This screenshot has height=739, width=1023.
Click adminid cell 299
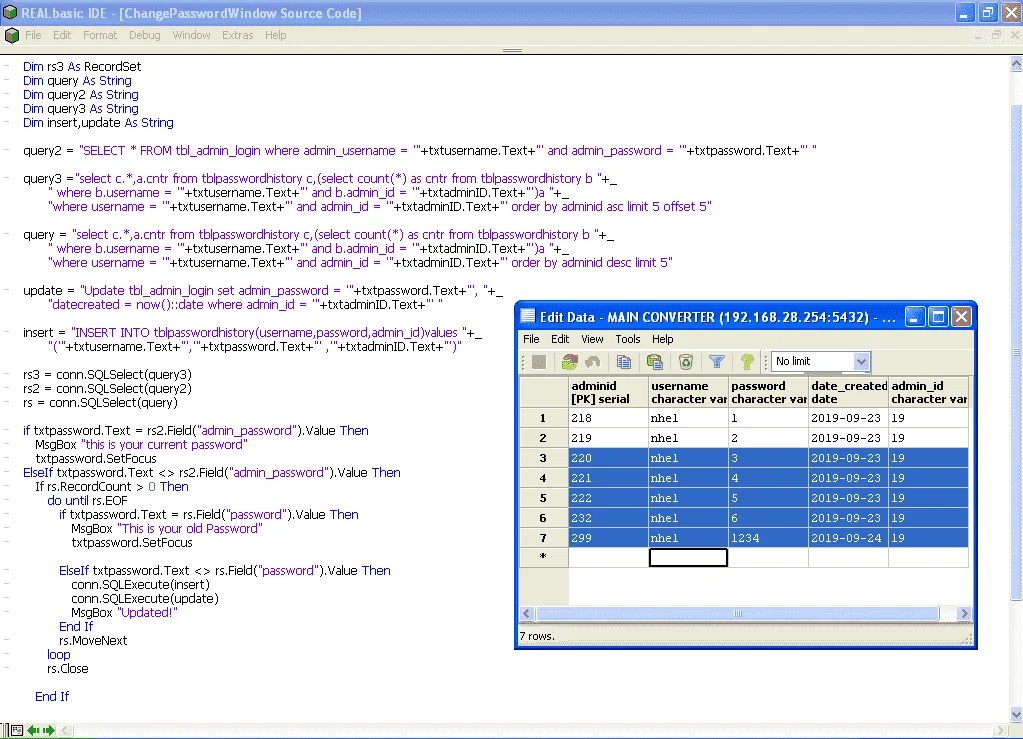pyautogui.click(x=608, y=538)
